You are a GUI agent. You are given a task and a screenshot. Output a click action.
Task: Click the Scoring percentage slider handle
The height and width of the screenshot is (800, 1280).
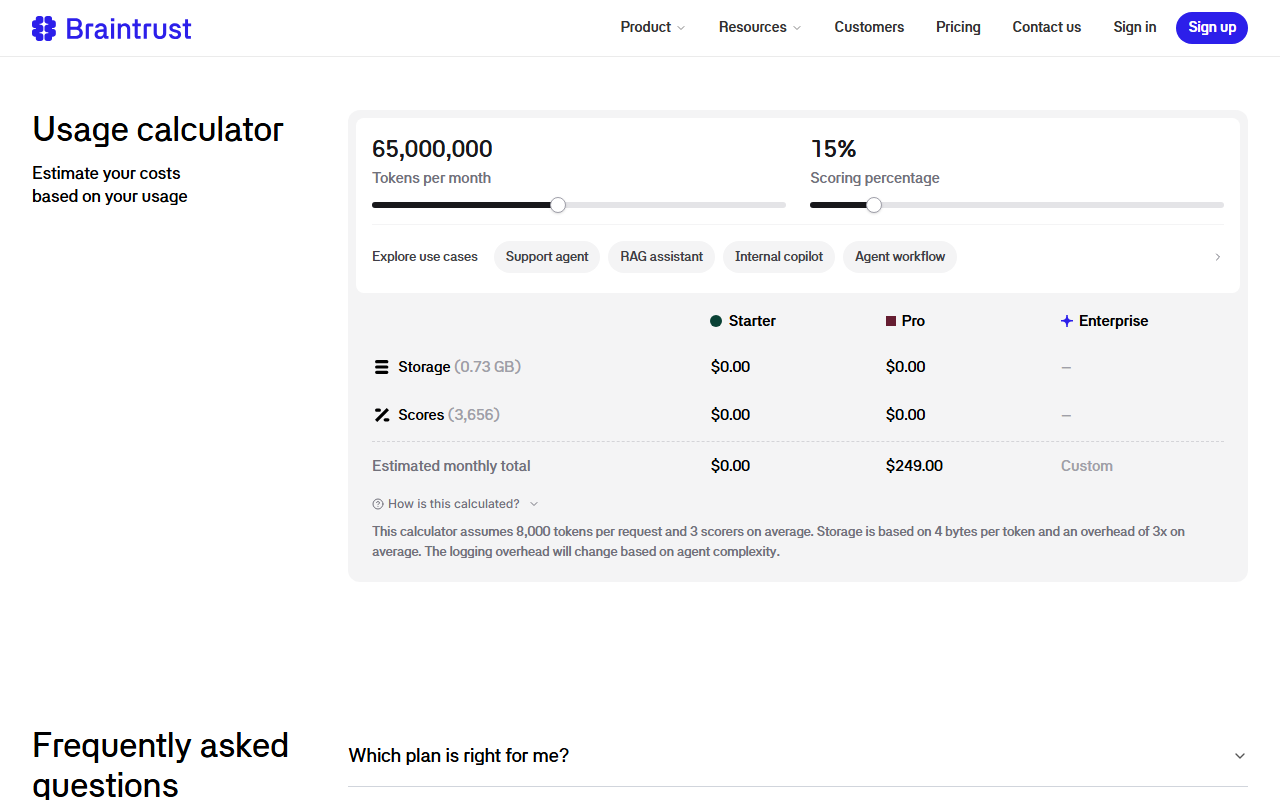874,205
